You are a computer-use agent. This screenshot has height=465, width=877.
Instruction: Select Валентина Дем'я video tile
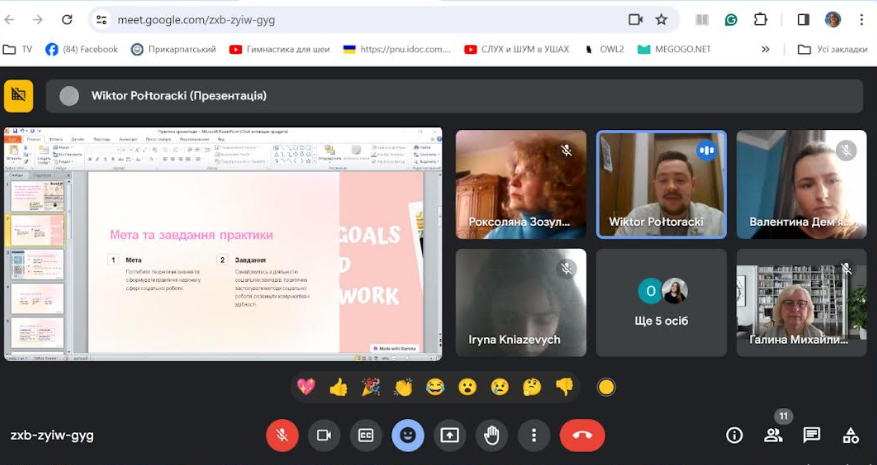(x=801, y=185)
